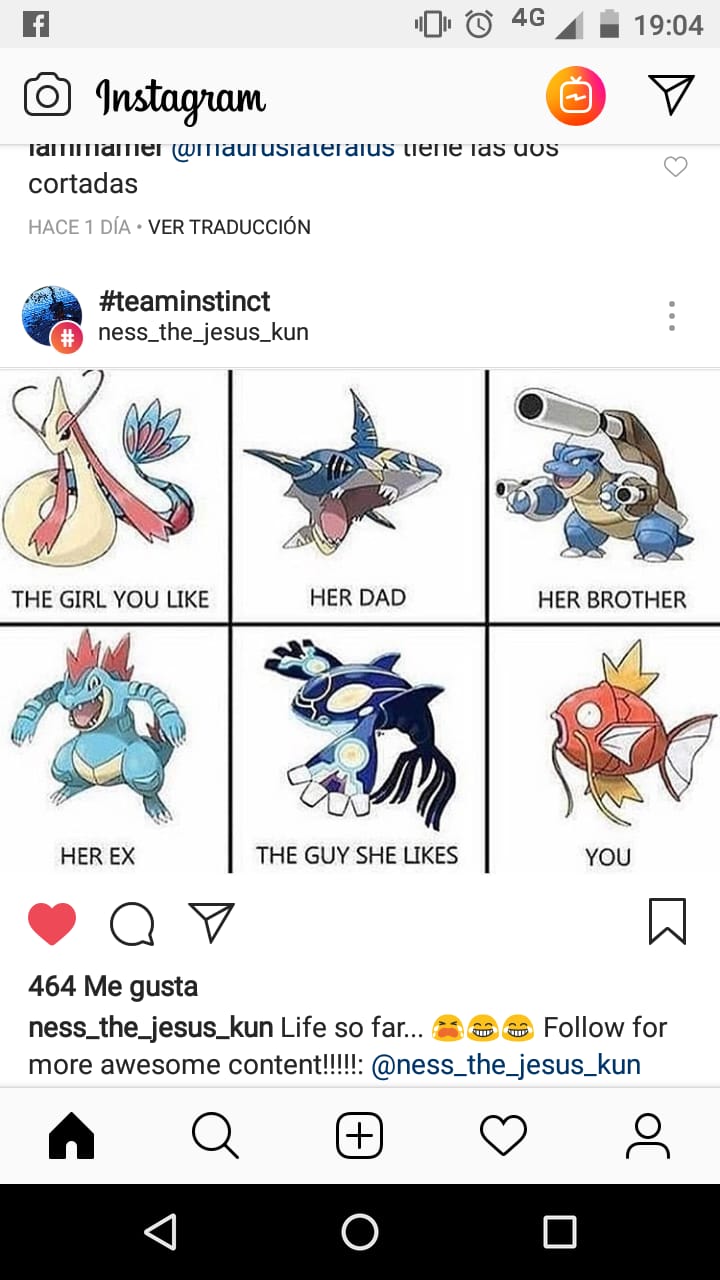
Task: Open #teaminstinct hashtag page
Action: click(184, 301)
